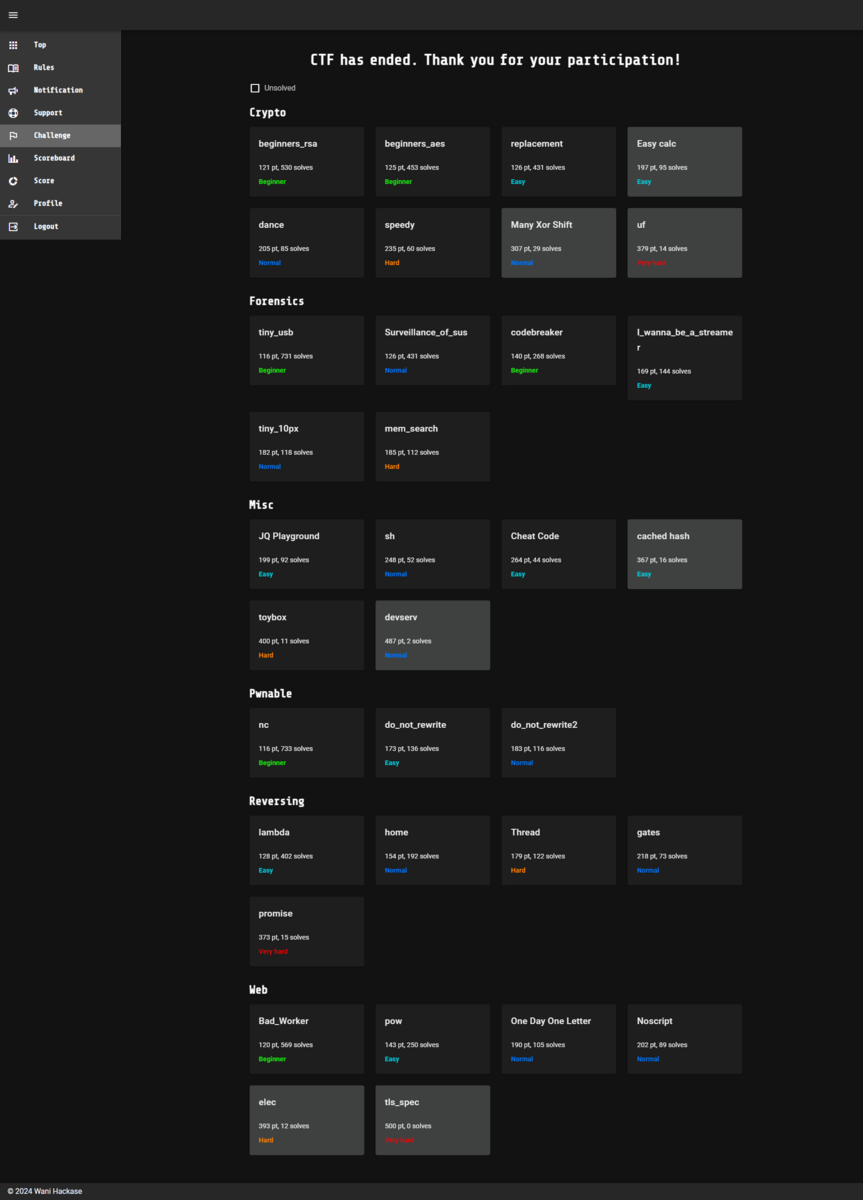Check Unsolved to hide completed challenges

coord(255,88)
